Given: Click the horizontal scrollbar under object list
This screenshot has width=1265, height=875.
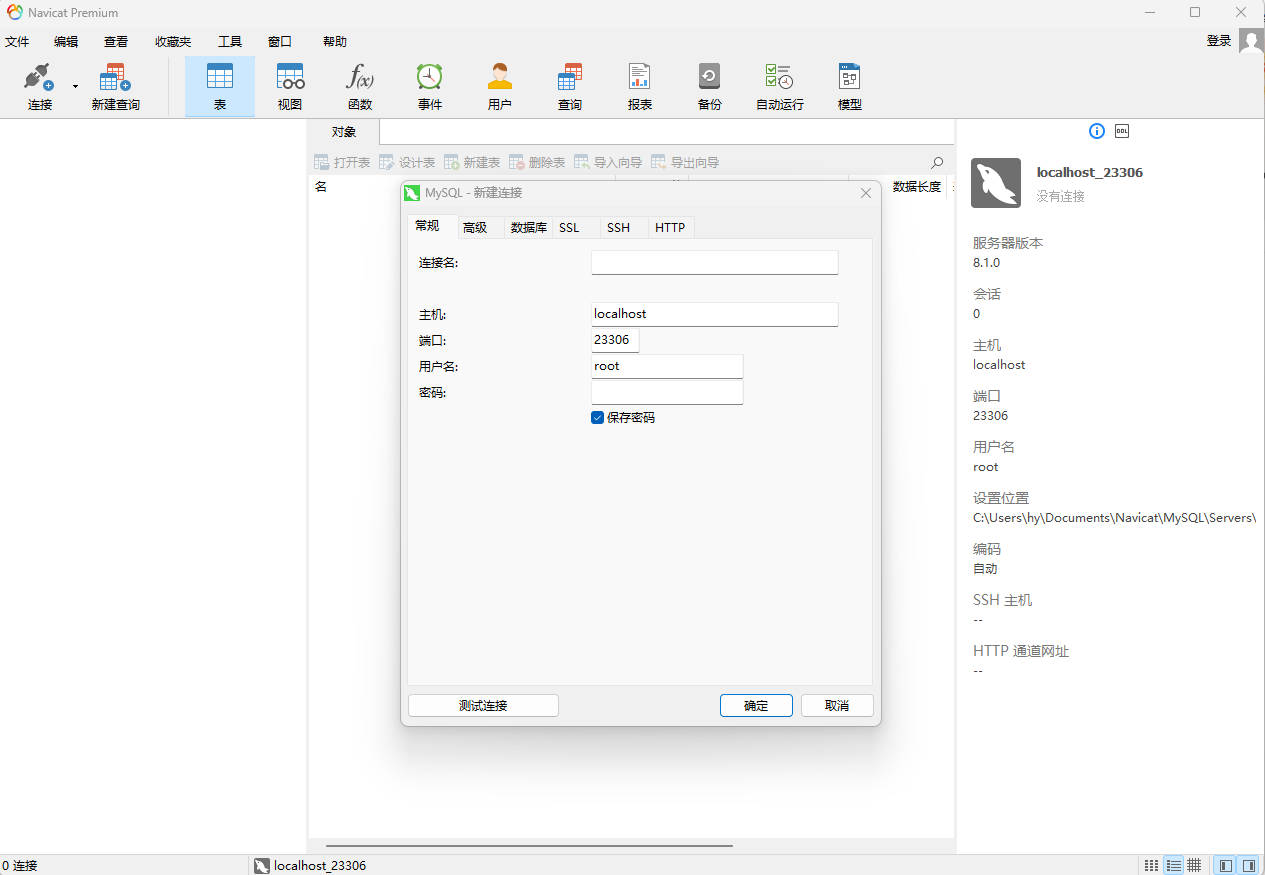Looking at the screenshot, I should 529,846.
